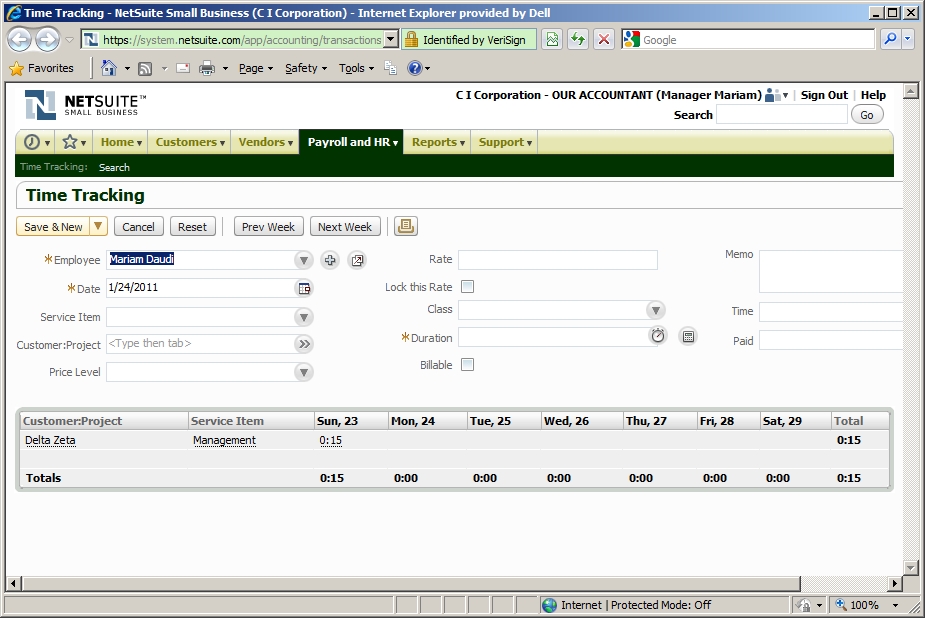Open the Payroll and HR tab
Screen dimensions: 925x618
[352, 142]
